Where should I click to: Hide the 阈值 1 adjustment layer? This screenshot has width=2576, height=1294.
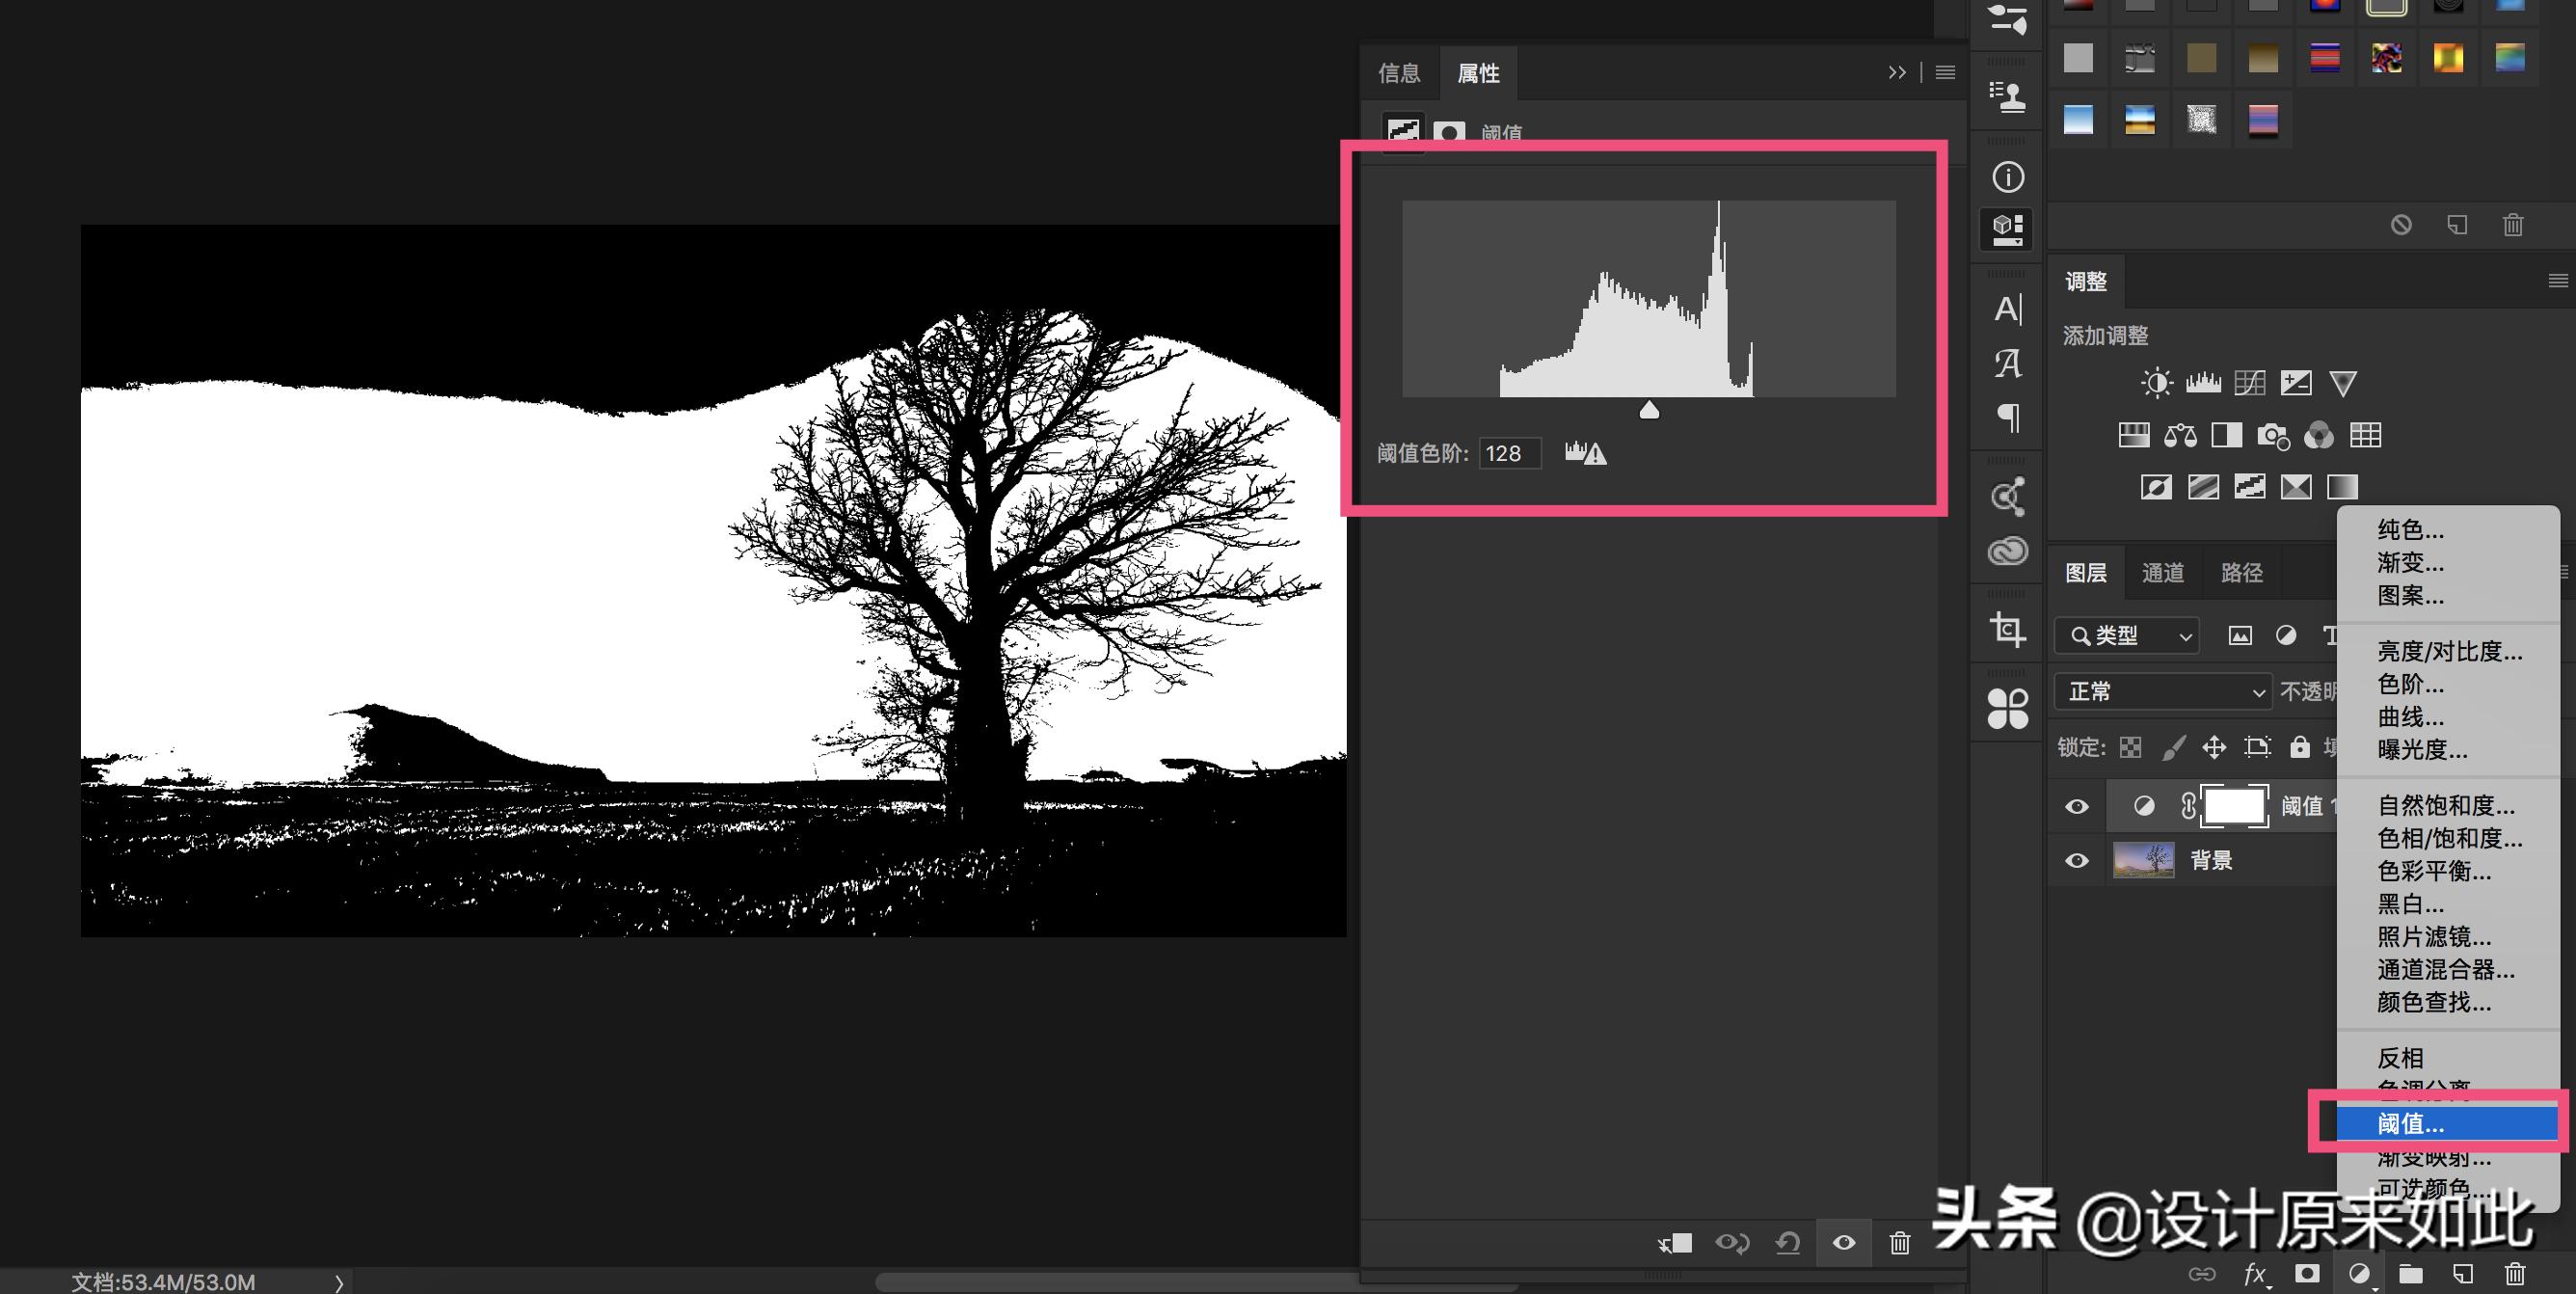pos(2077,806)
